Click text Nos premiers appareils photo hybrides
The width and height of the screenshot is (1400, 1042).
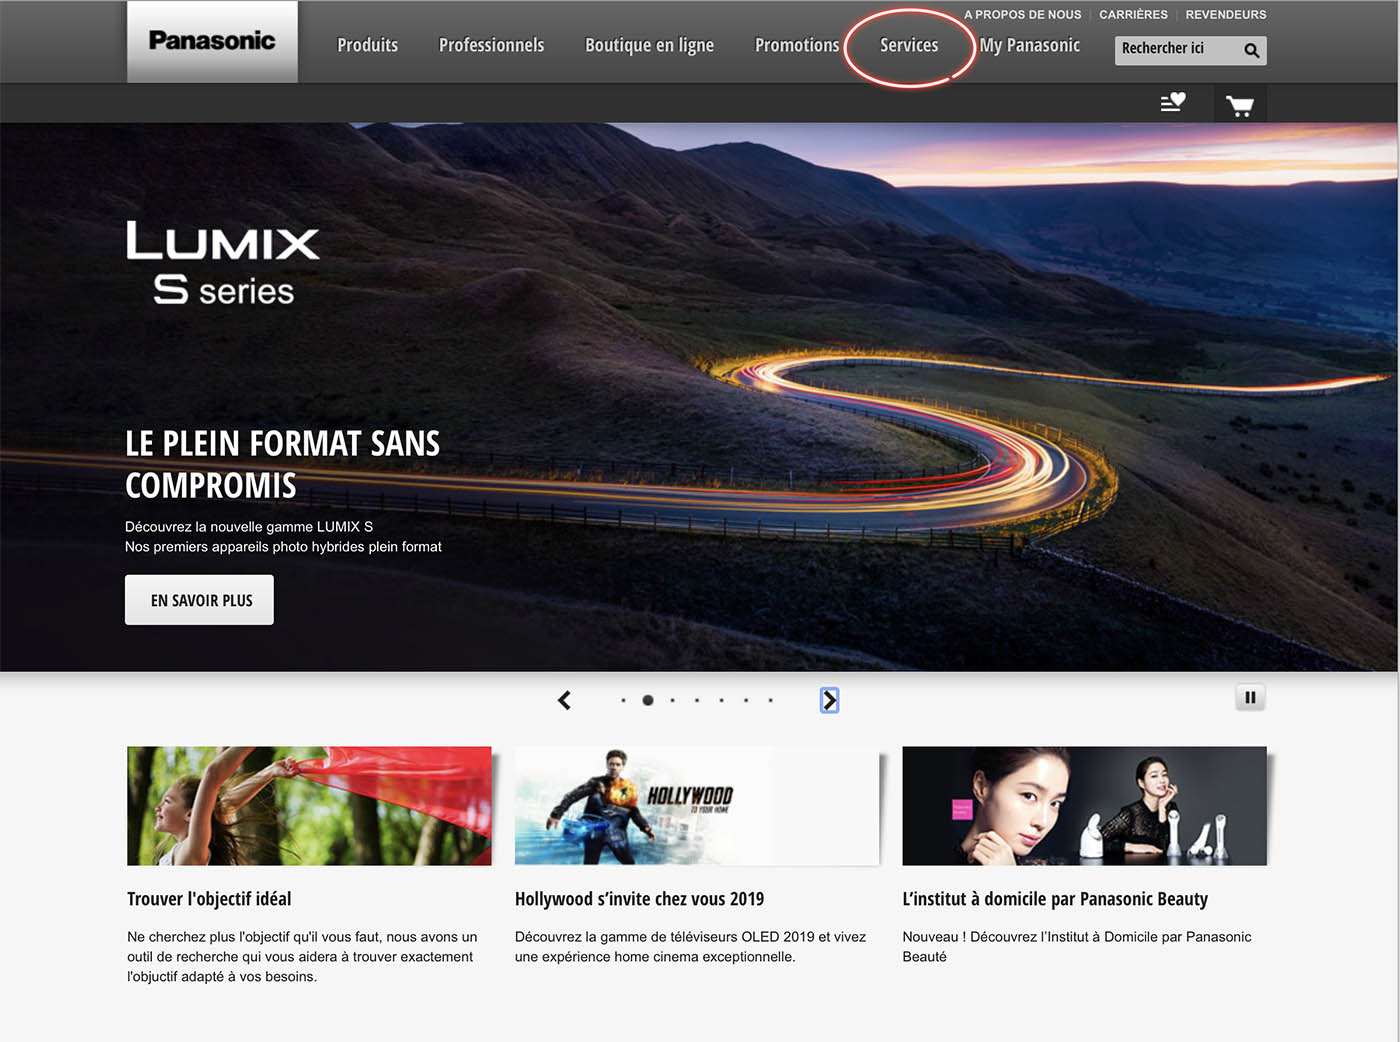283,547
